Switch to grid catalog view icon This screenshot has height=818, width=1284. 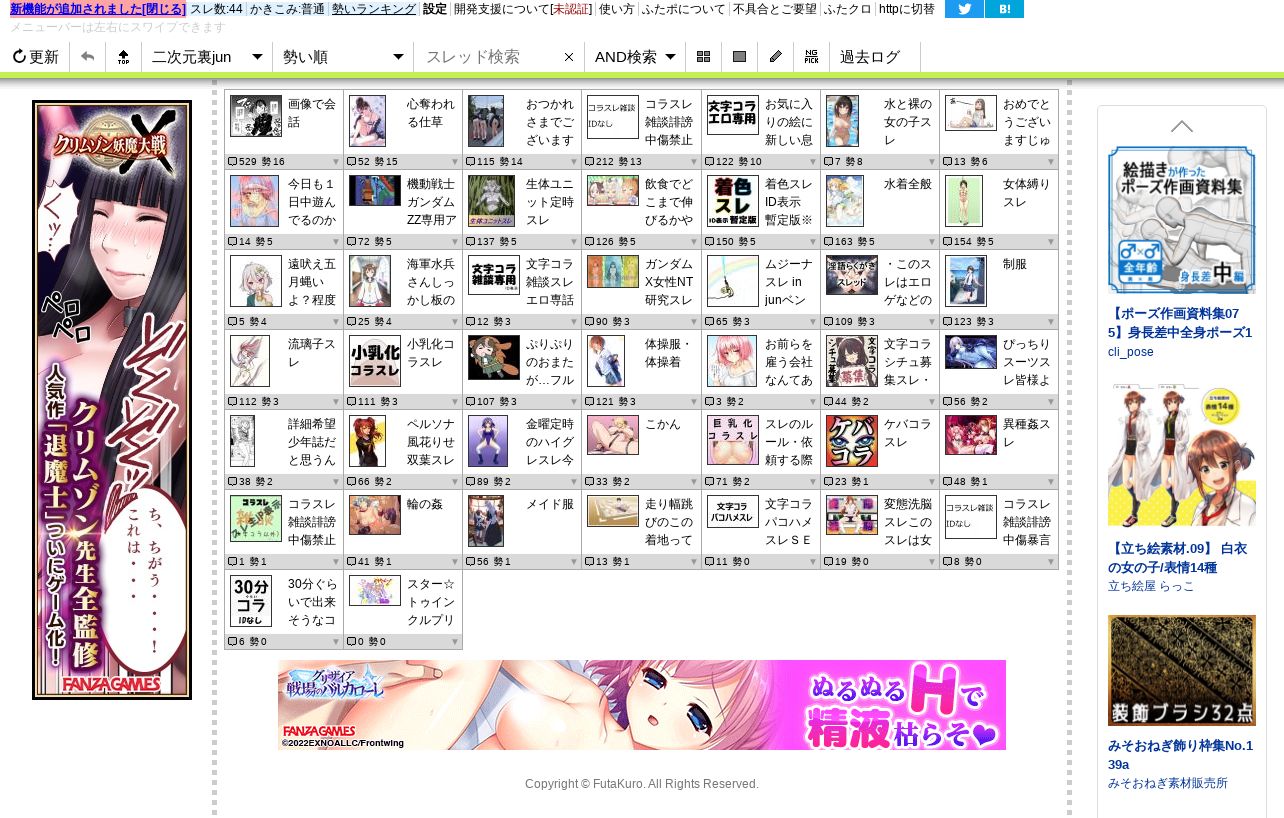point(704,57)
